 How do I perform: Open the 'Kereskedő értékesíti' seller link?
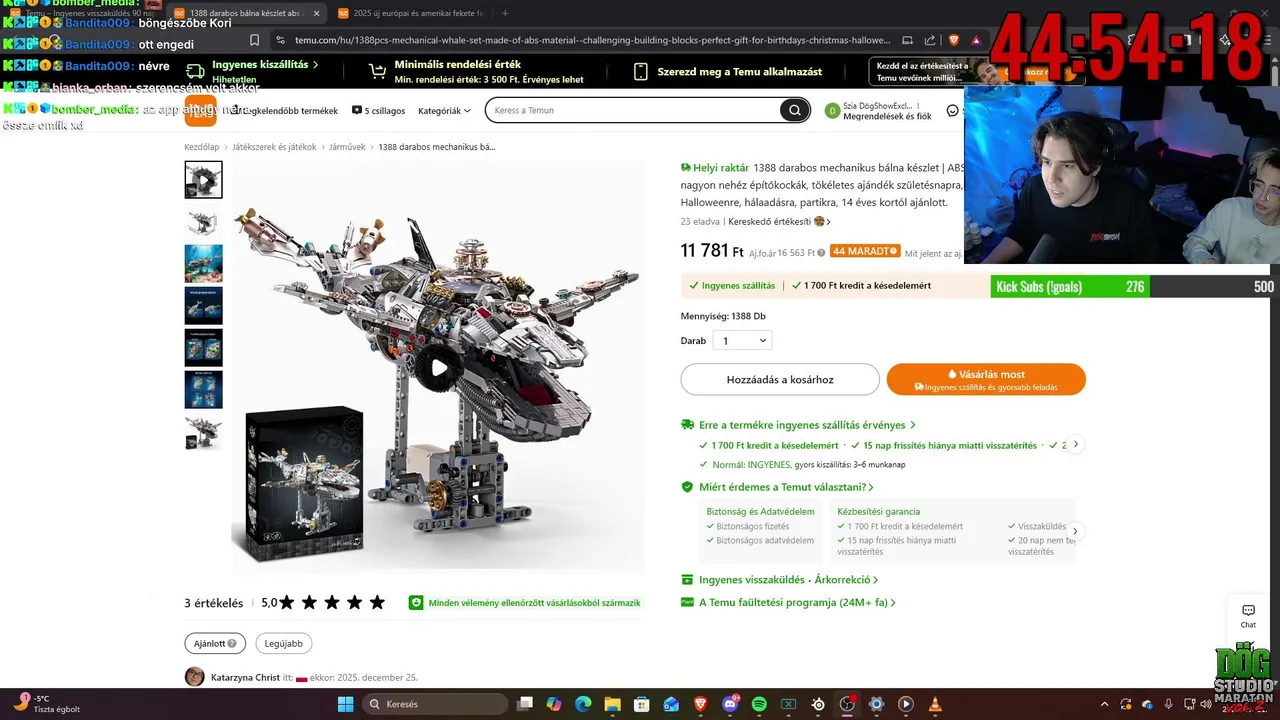[779, 222]
